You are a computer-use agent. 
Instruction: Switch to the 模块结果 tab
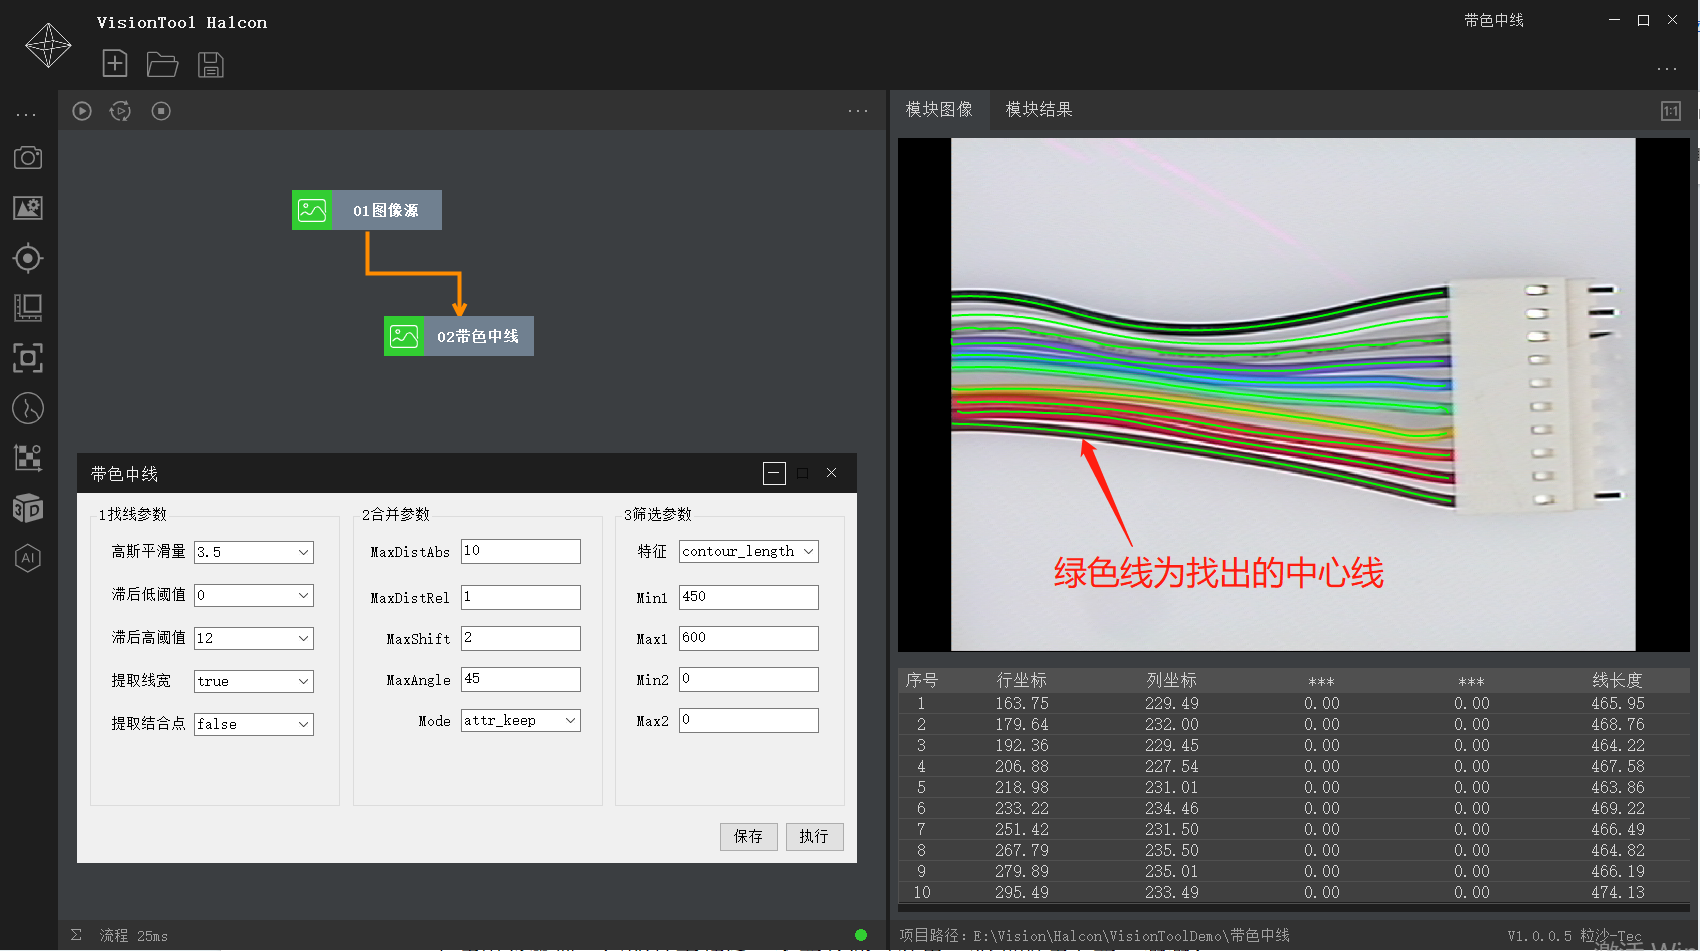click(1039, 109)
